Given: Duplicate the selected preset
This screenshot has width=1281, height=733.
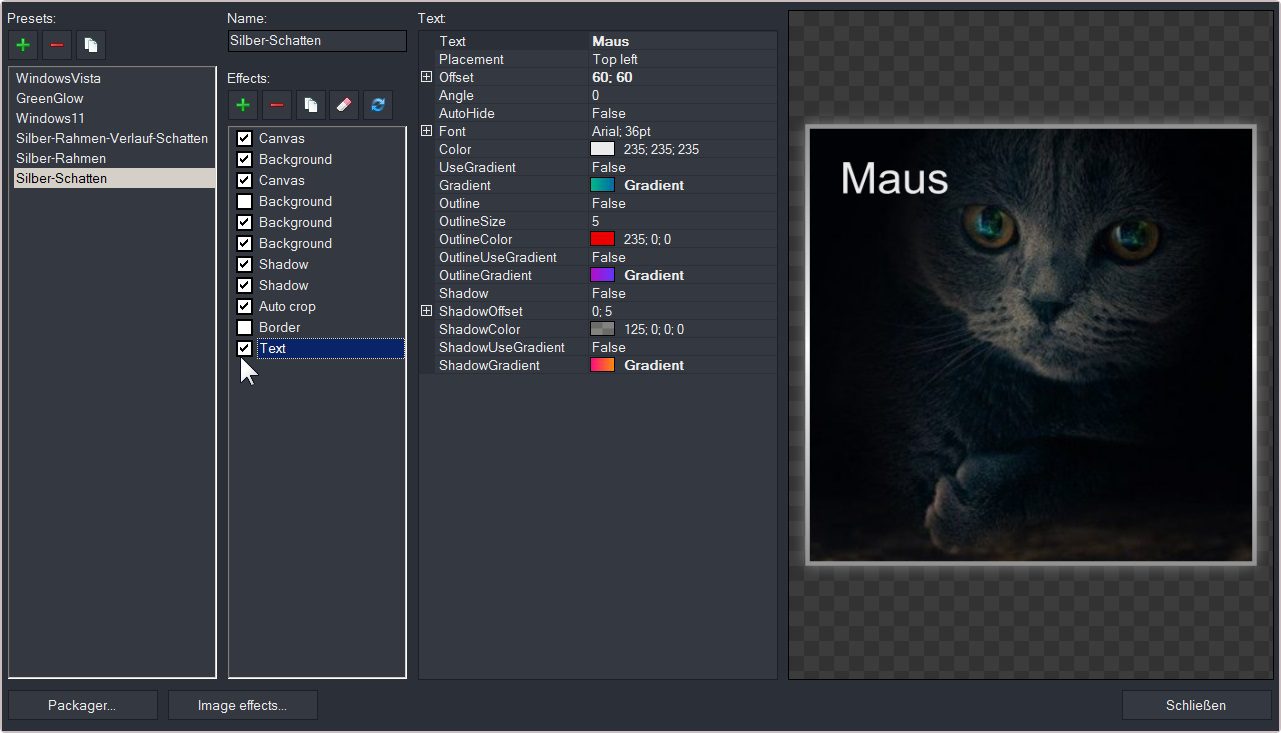Looking at the screenshot, I should pyautogui.click(x=91, y=45).
